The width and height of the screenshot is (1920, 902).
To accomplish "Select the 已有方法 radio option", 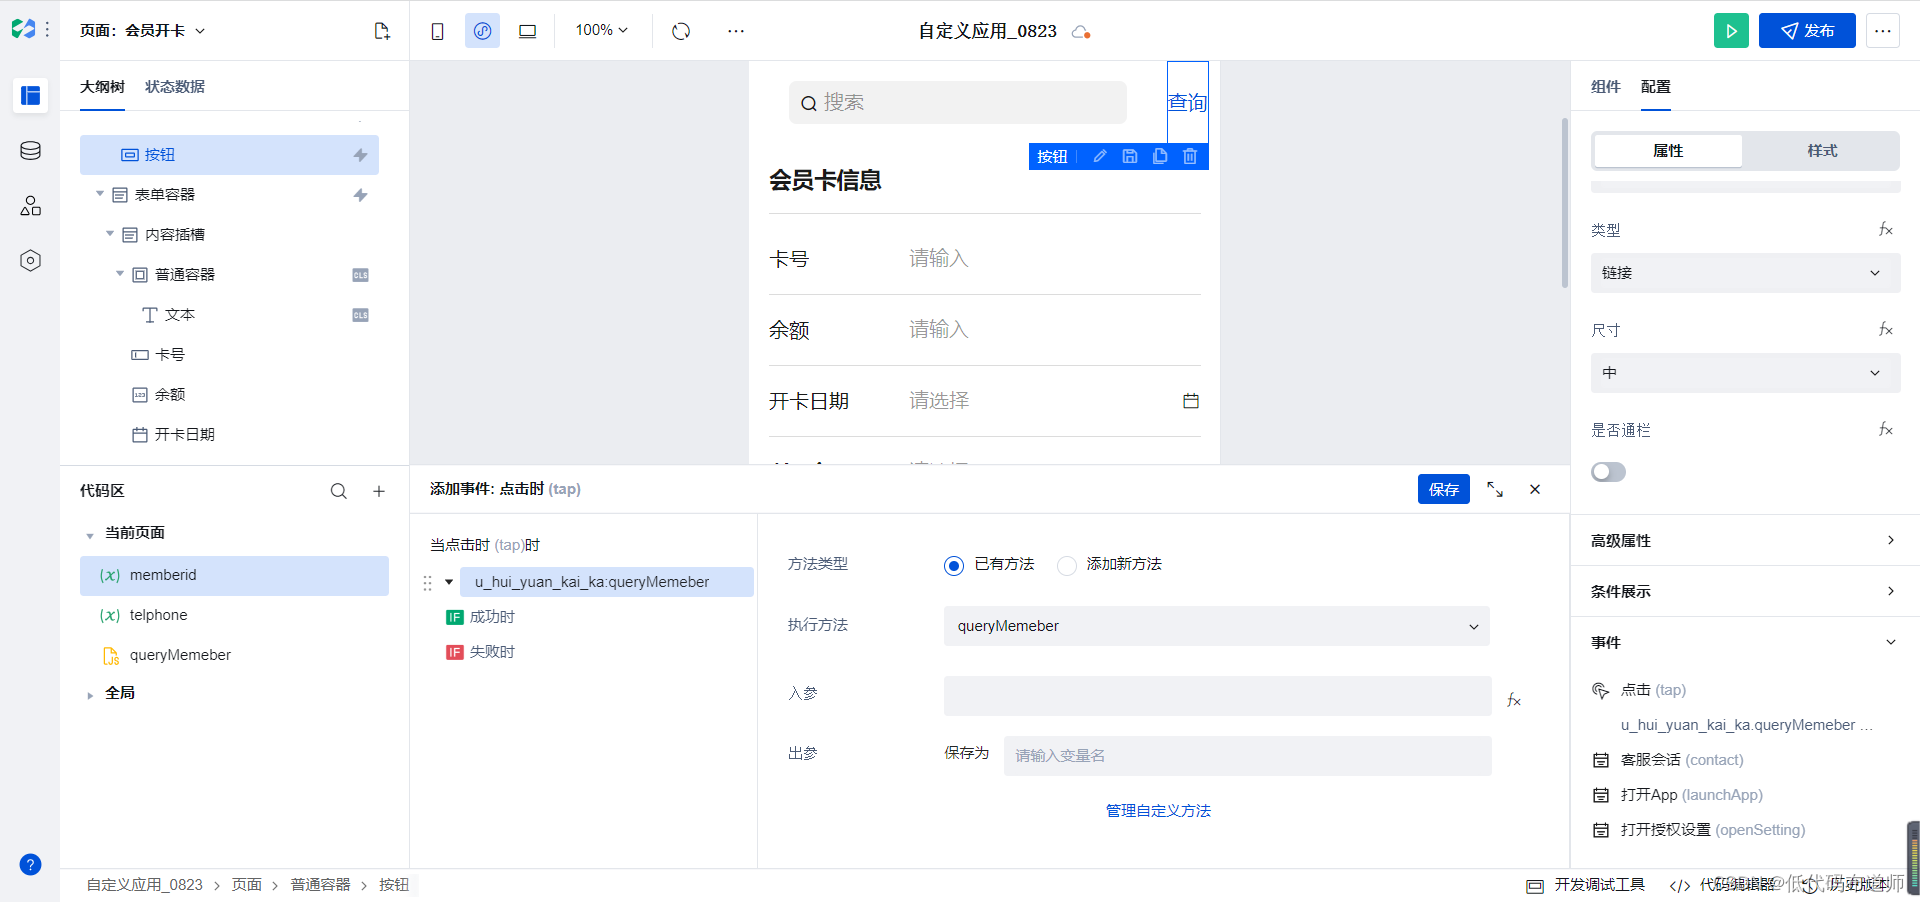I will coord(954,566).
